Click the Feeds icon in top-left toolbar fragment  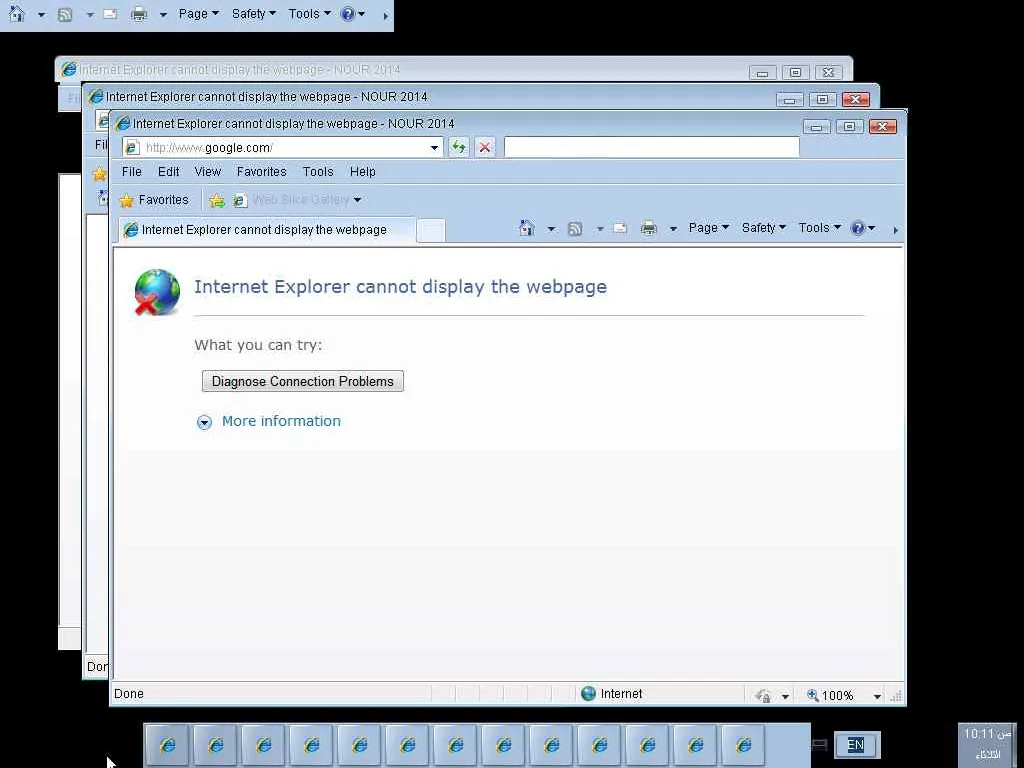(65, 14)
